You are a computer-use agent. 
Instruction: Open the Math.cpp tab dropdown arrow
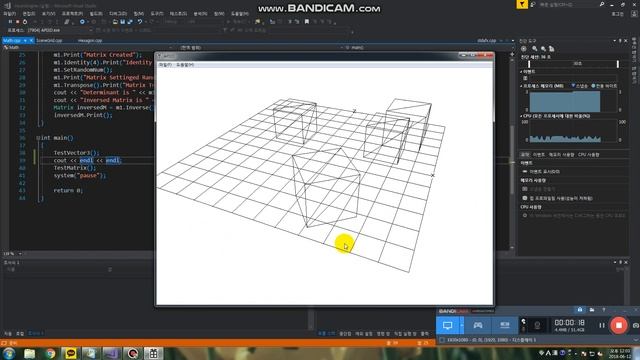click(25, 40)
